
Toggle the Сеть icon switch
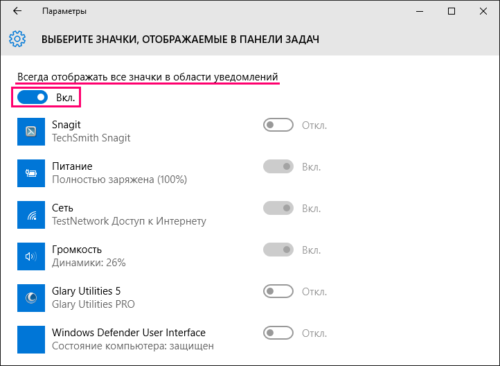(x=278, y=208)
